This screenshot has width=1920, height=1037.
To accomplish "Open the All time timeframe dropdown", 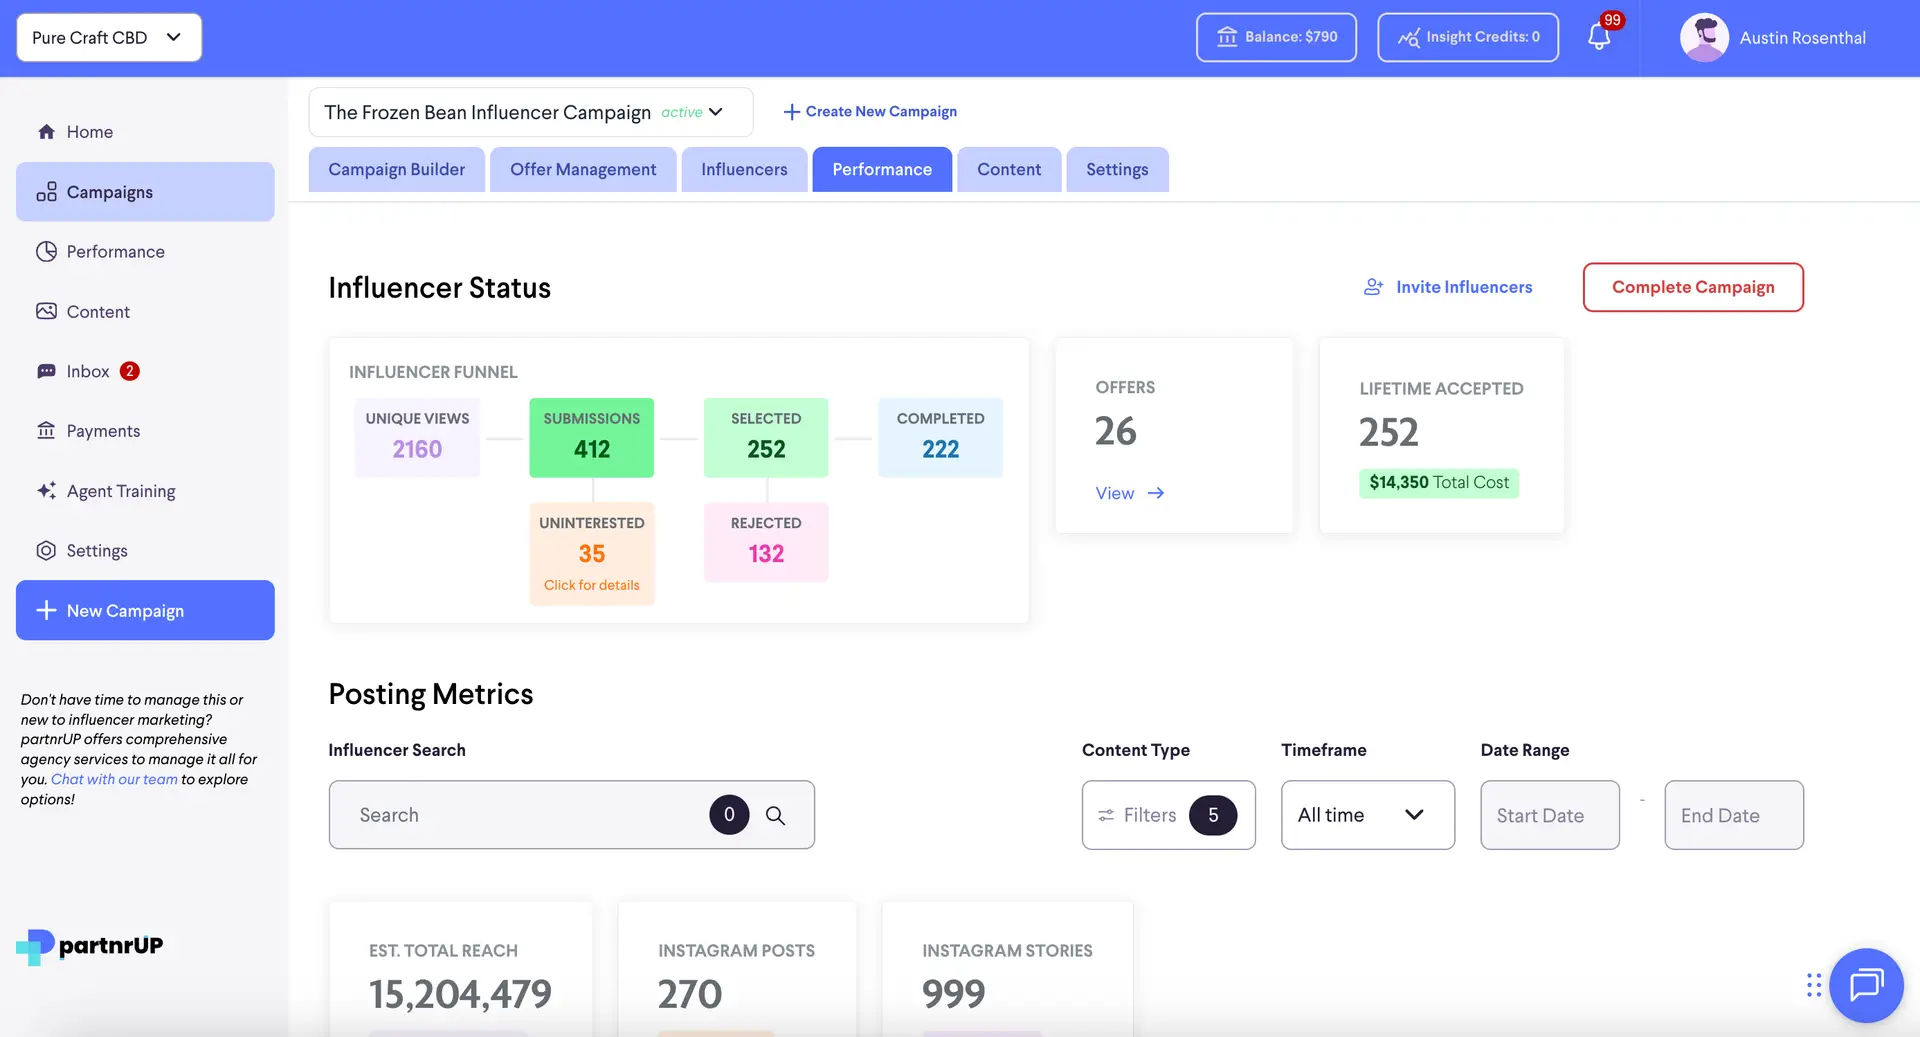I will [1367, 815].
